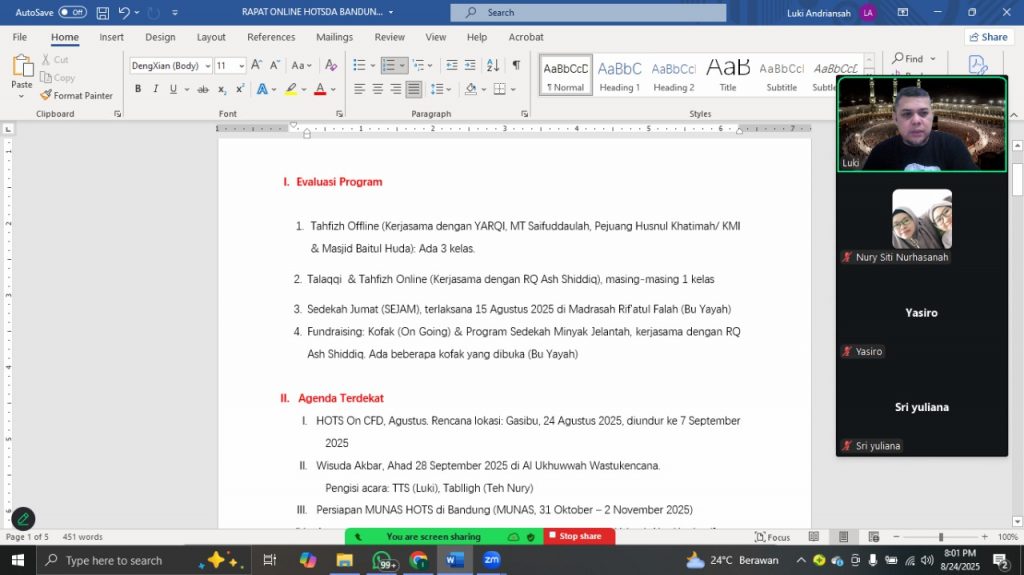
Task: Click the Format Painter tool
Action: [x=77, y=95]
